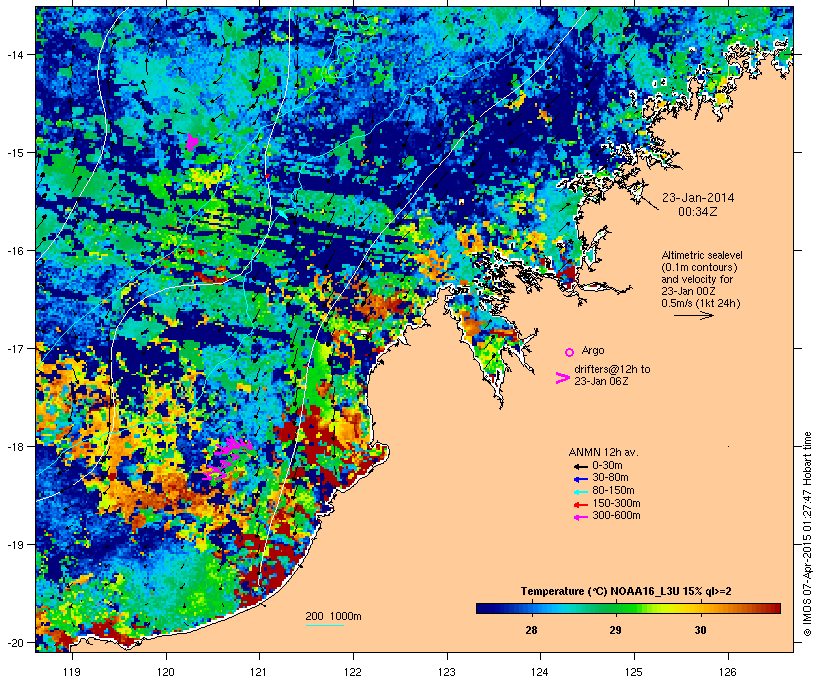
Task: Click the colorbar tick label 30
Action: pos(700,630)
